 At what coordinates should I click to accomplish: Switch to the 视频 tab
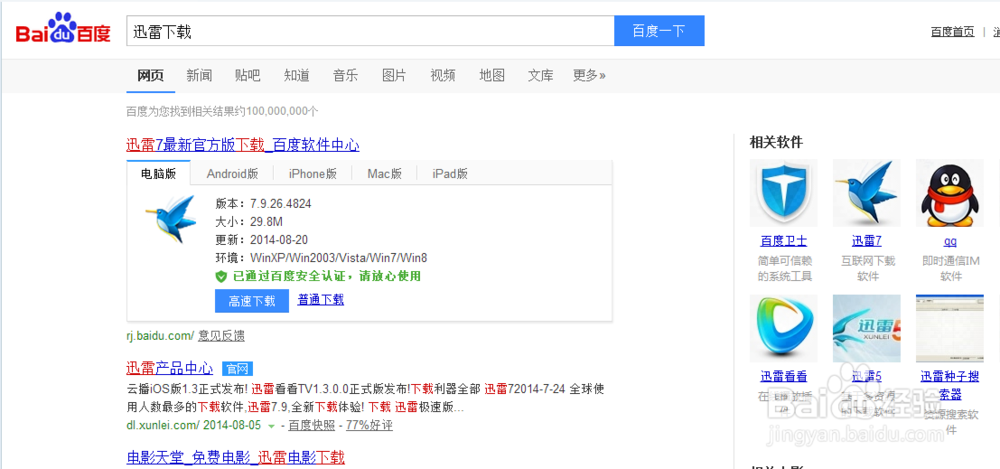(x=443, y=75)
